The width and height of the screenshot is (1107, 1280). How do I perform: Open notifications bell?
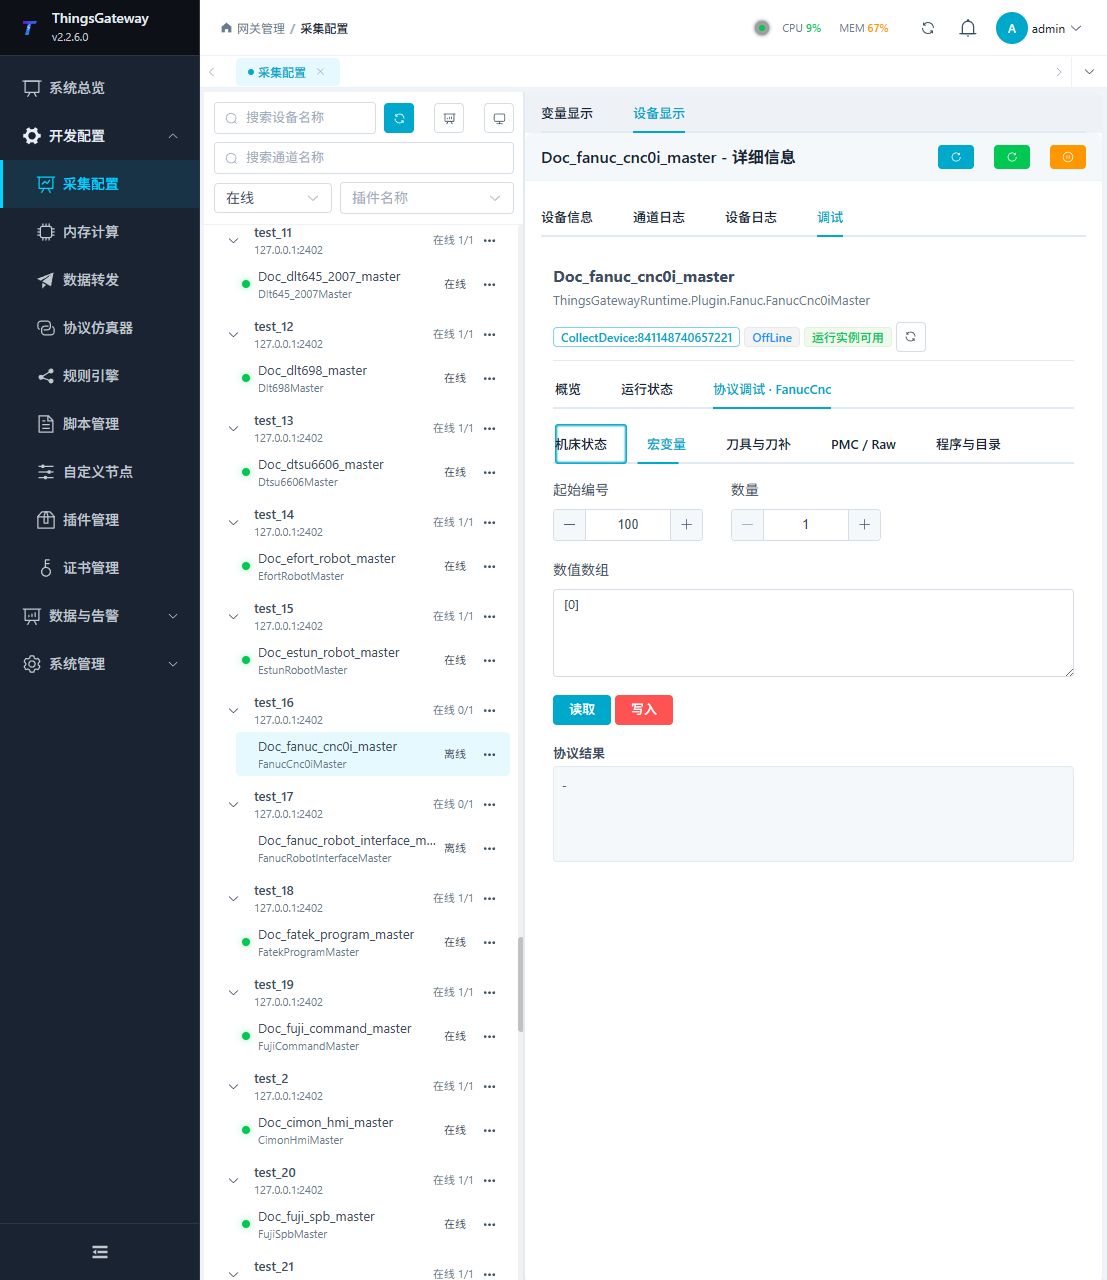coord(968,28)
